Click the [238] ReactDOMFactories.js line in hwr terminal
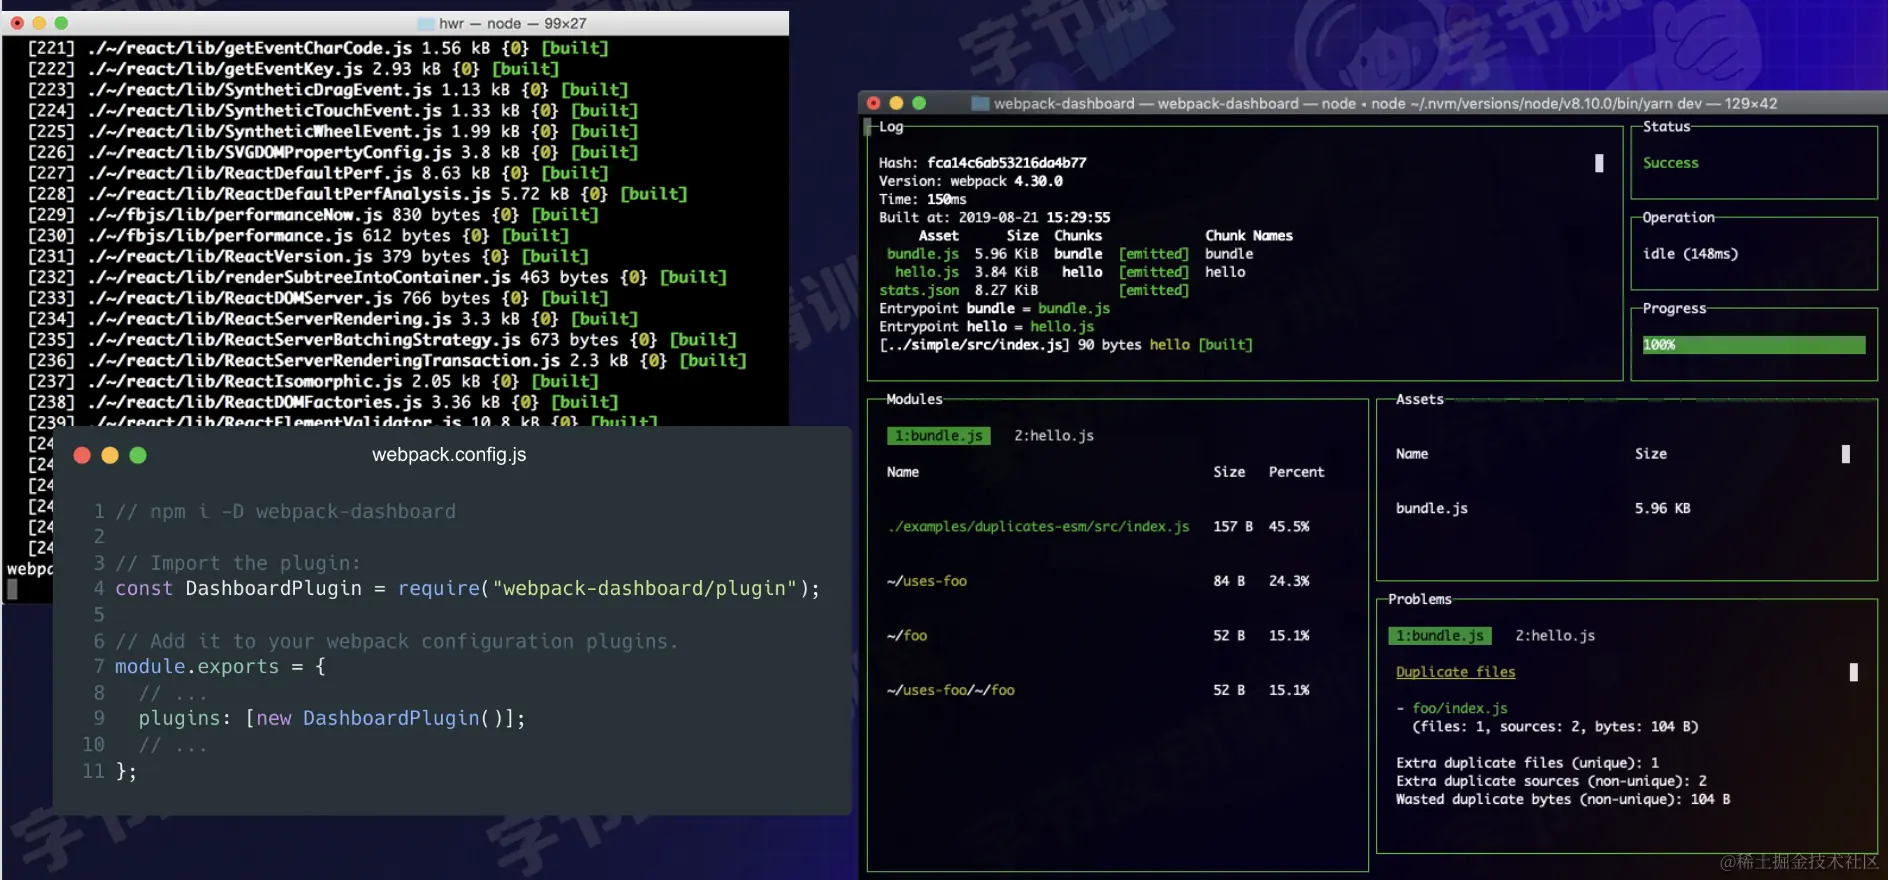Screen dimensions: 1888x880 pyautogui.click(x=323, y=402)
